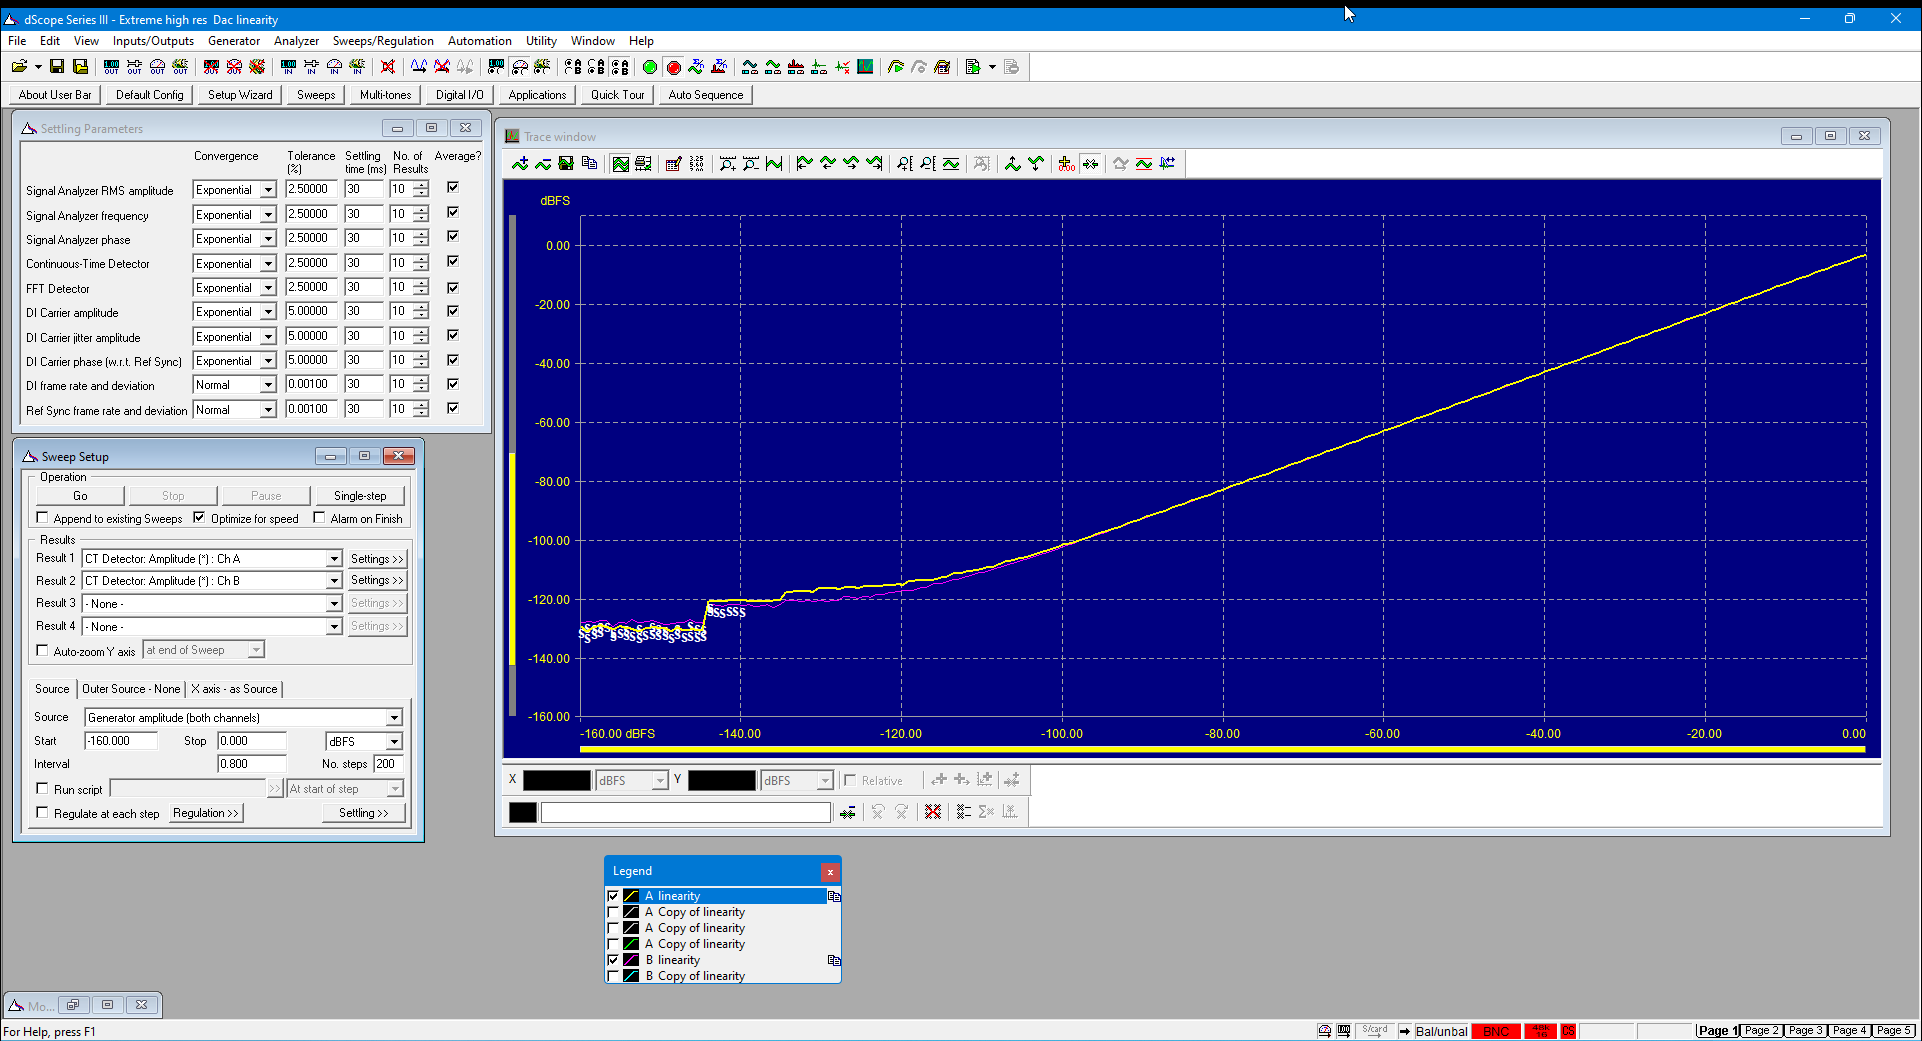Enable Regulate at each step checkbox

coord(42,813)
